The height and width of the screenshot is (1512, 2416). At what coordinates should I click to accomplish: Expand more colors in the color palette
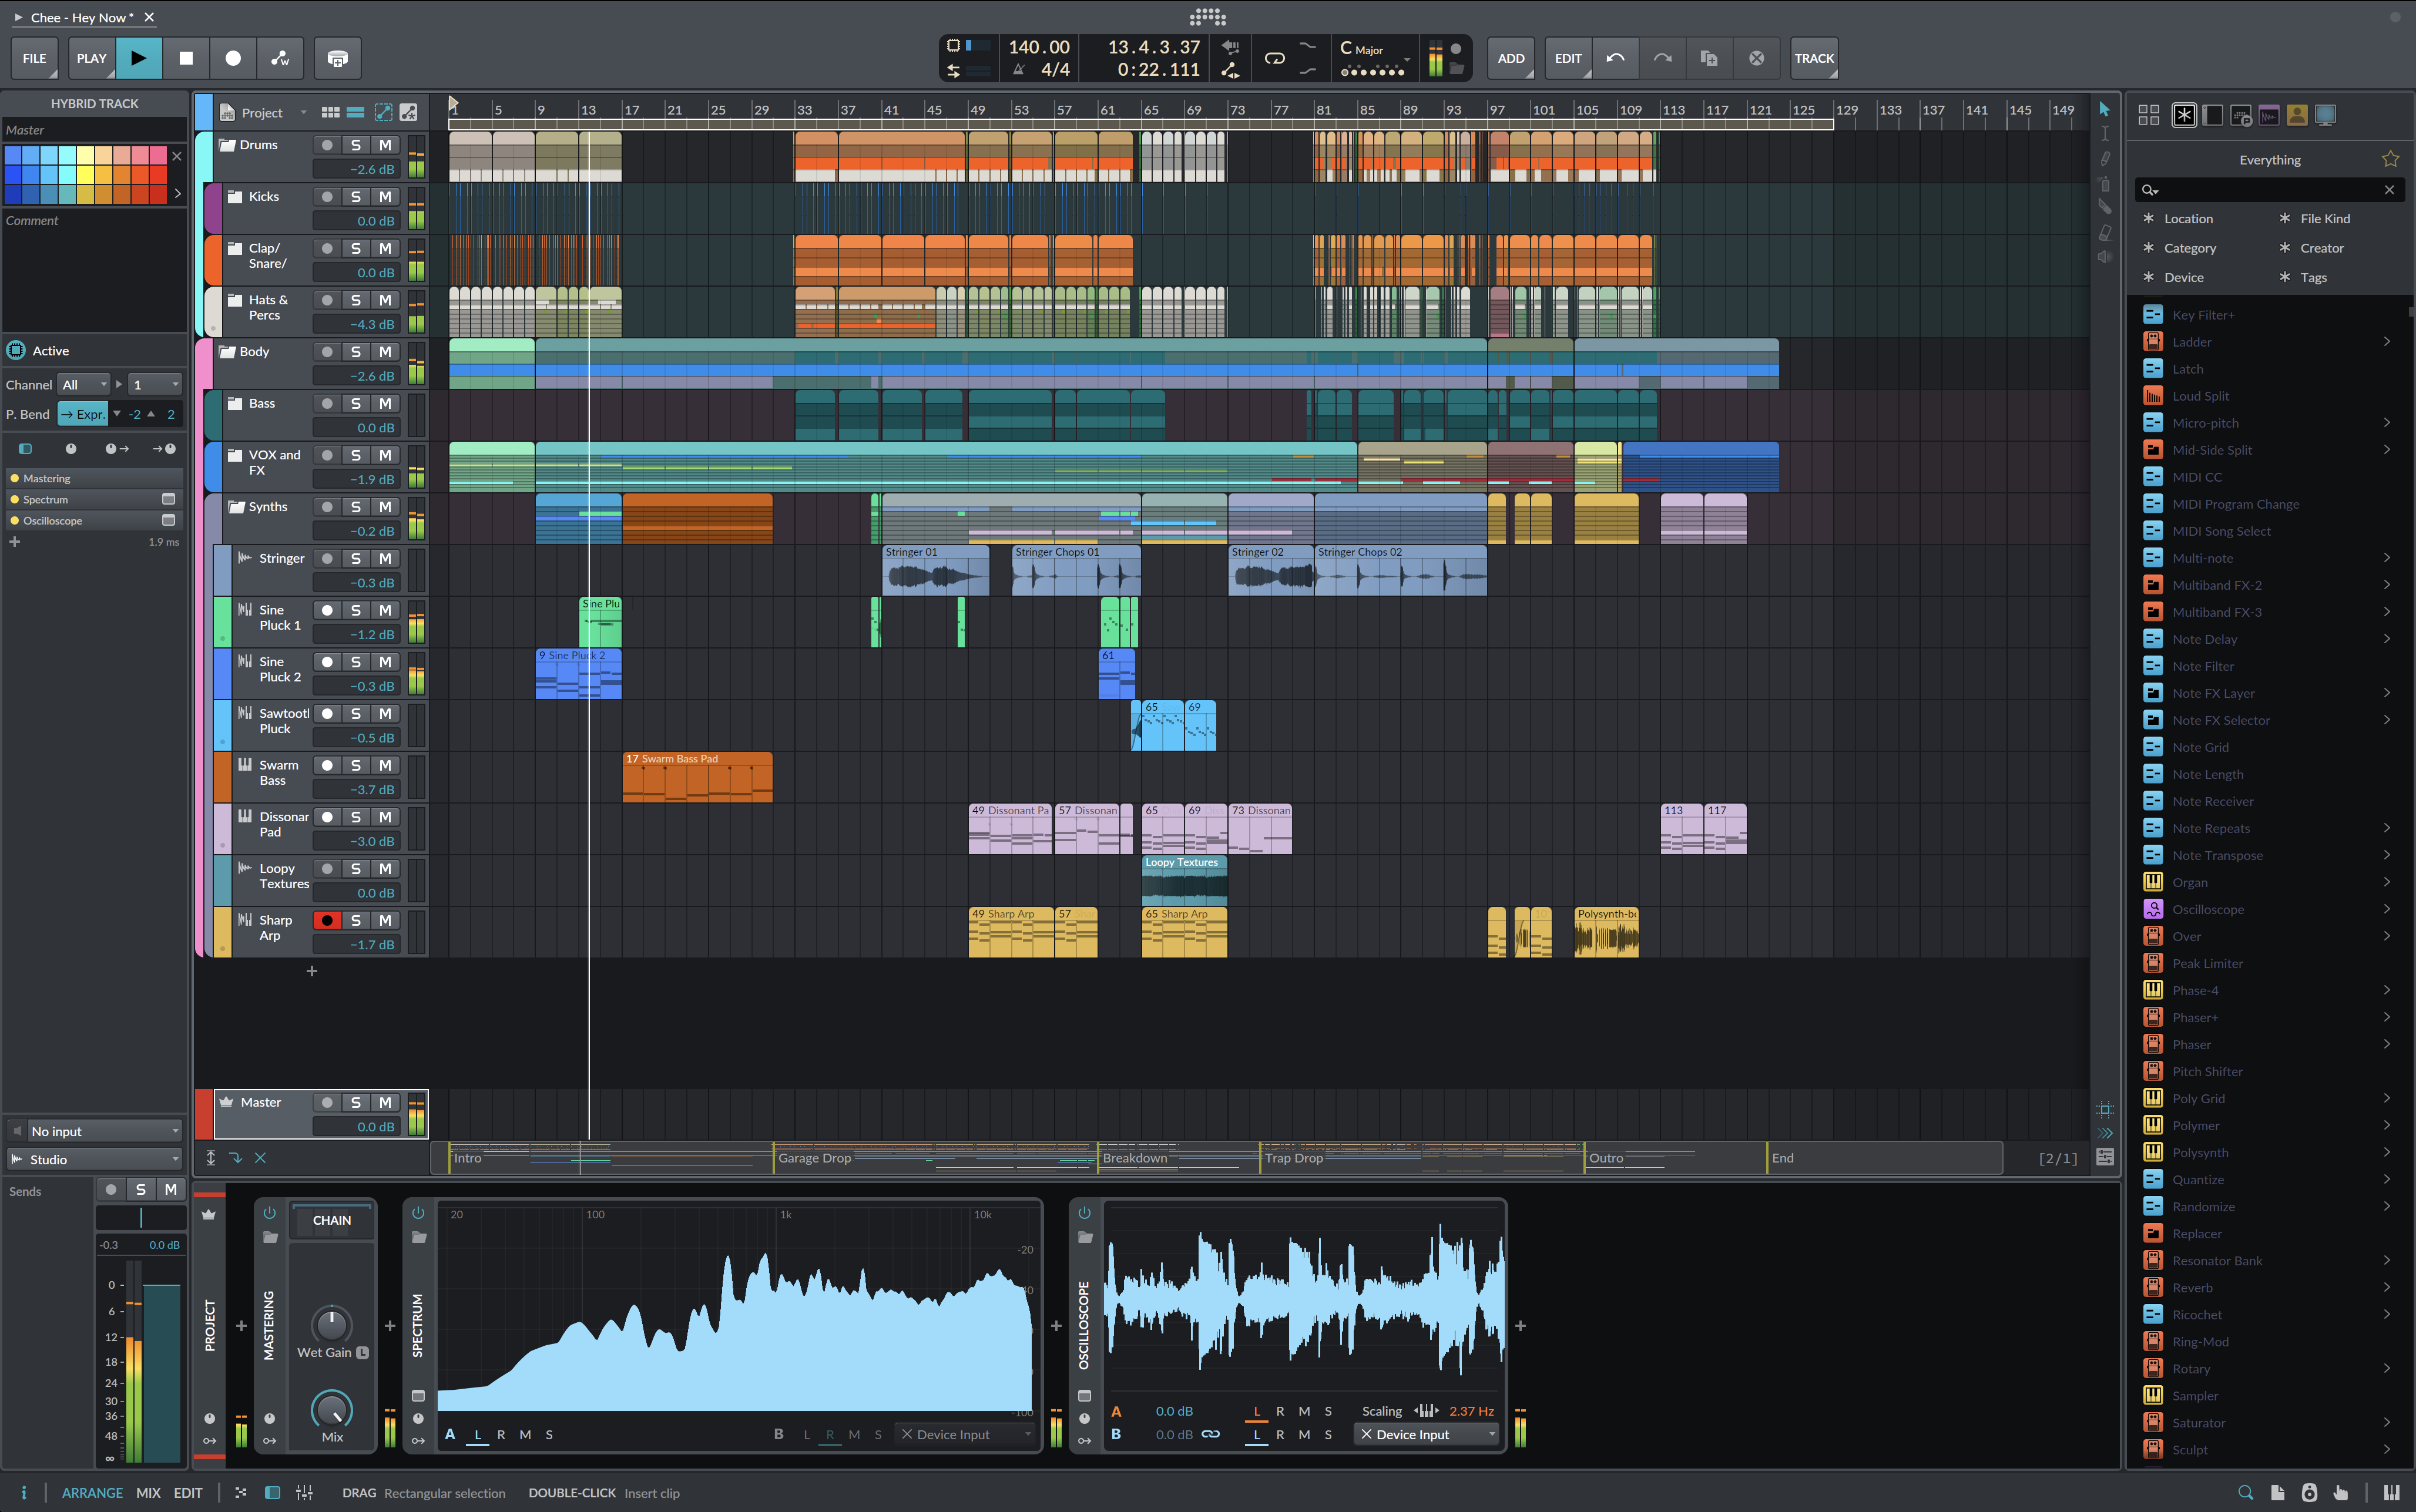[178, 193]
